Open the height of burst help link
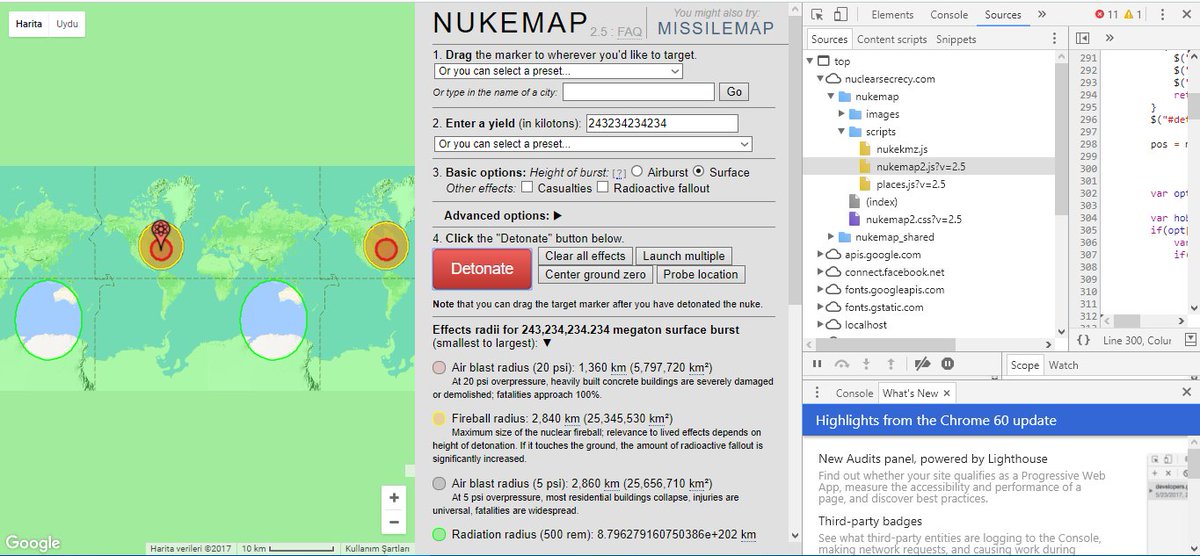 point(619,173)
